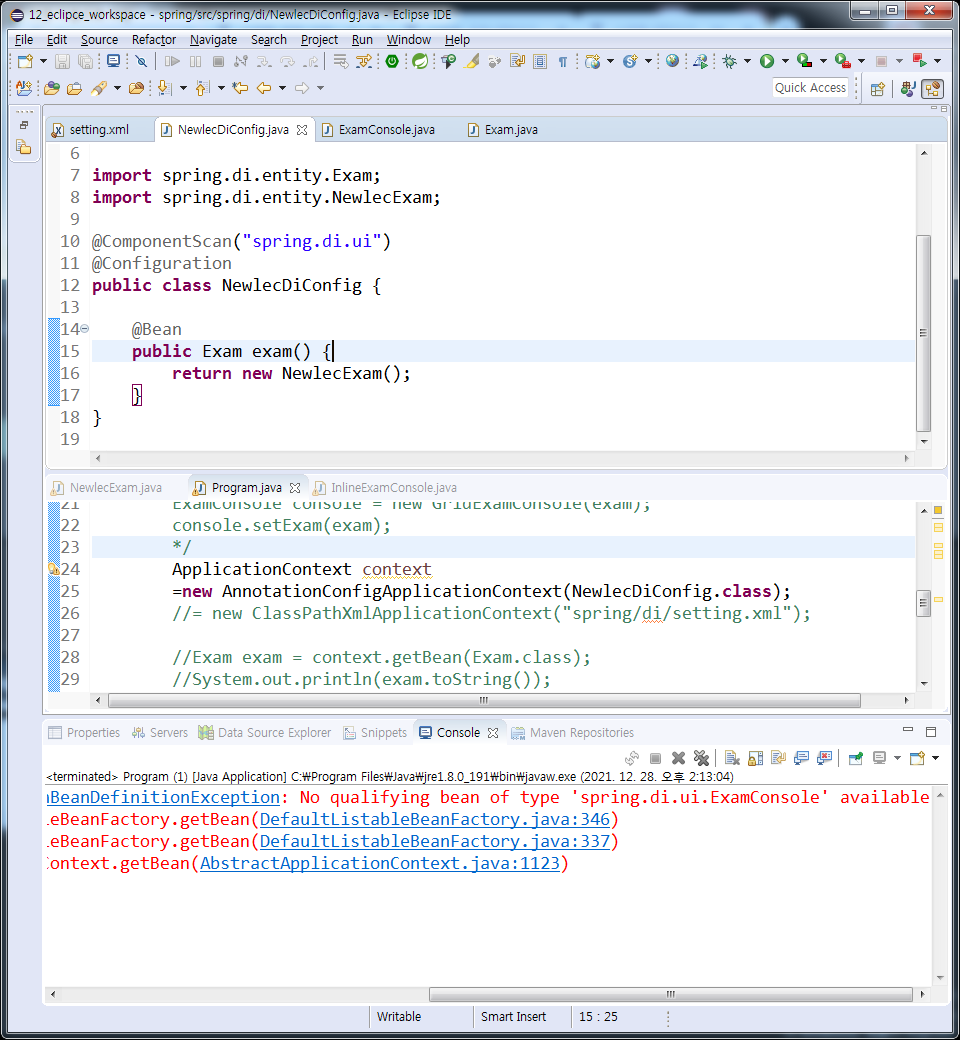Open the Navigate menu
960x1040 pixels.
coord(214,40)
